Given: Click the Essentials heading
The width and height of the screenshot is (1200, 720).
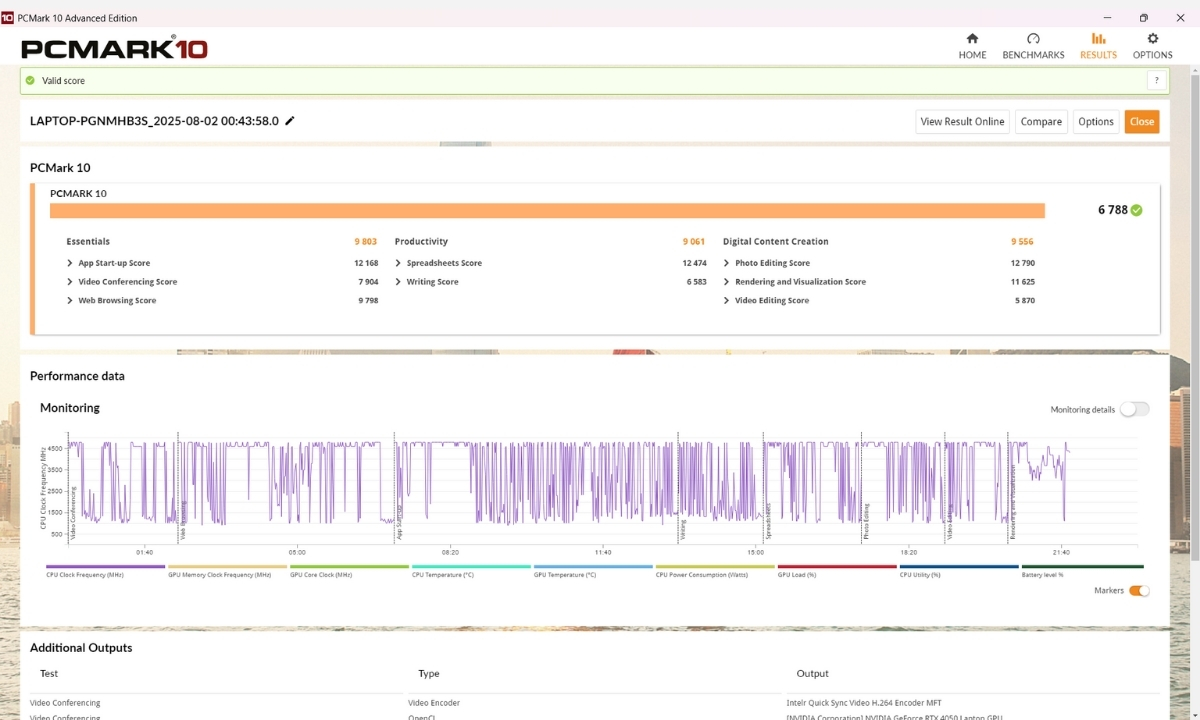Looking at the screenshot, I should pos(88,242).
